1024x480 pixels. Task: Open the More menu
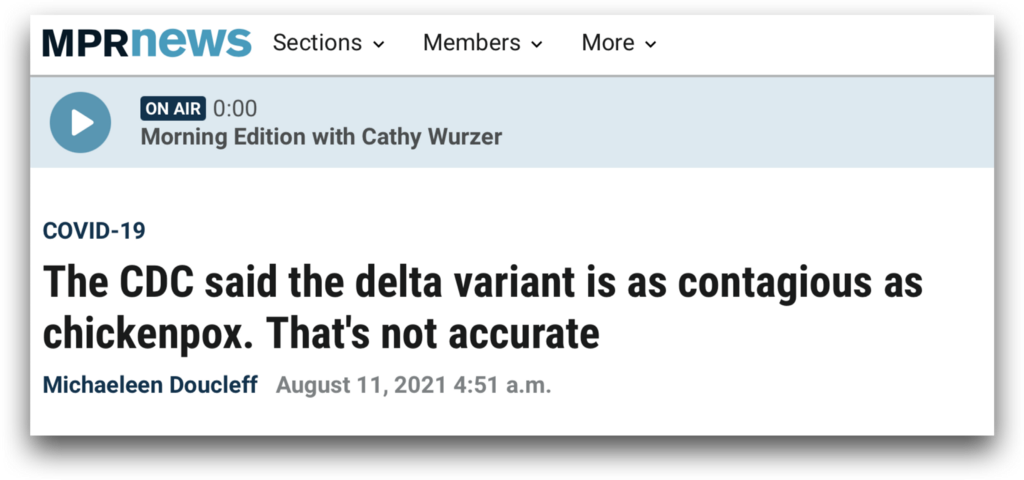click(x=608, y=43)
